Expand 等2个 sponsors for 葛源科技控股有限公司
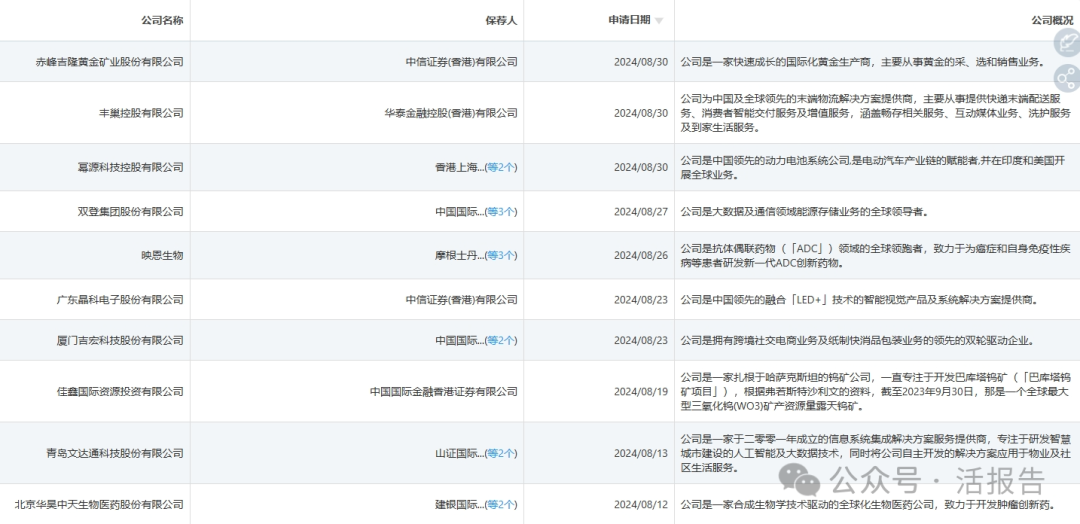 click(501, 167)
